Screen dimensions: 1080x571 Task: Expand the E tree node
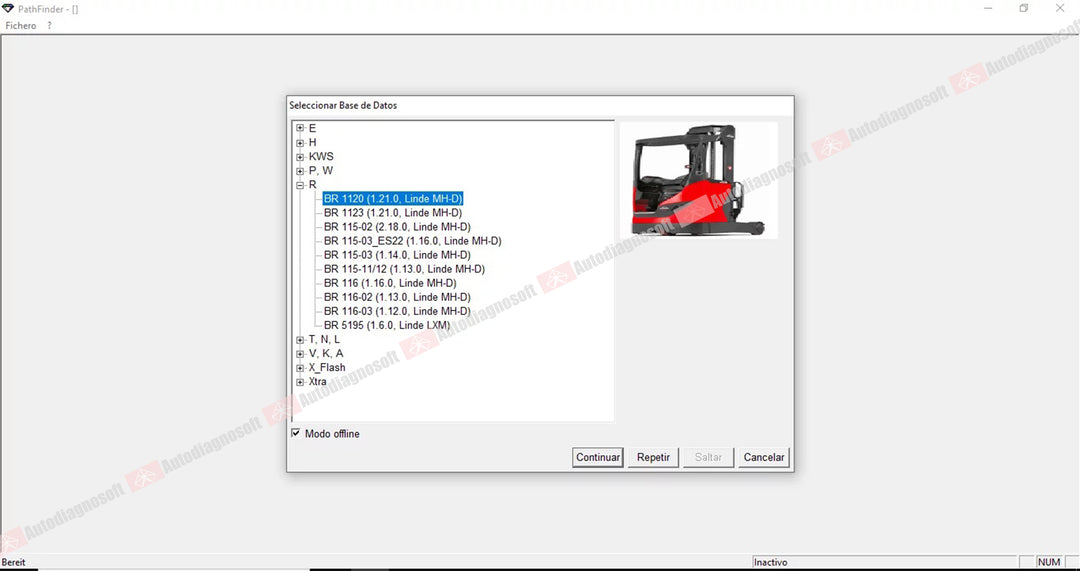pos(300,128)
